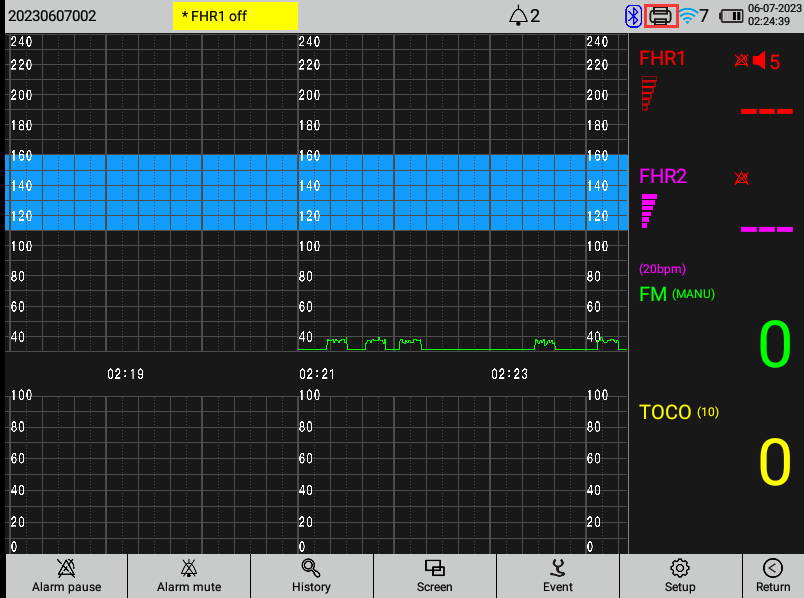Click the green fetal movement trace
Viewport: 804px width, 598px height.
point(462,344)
